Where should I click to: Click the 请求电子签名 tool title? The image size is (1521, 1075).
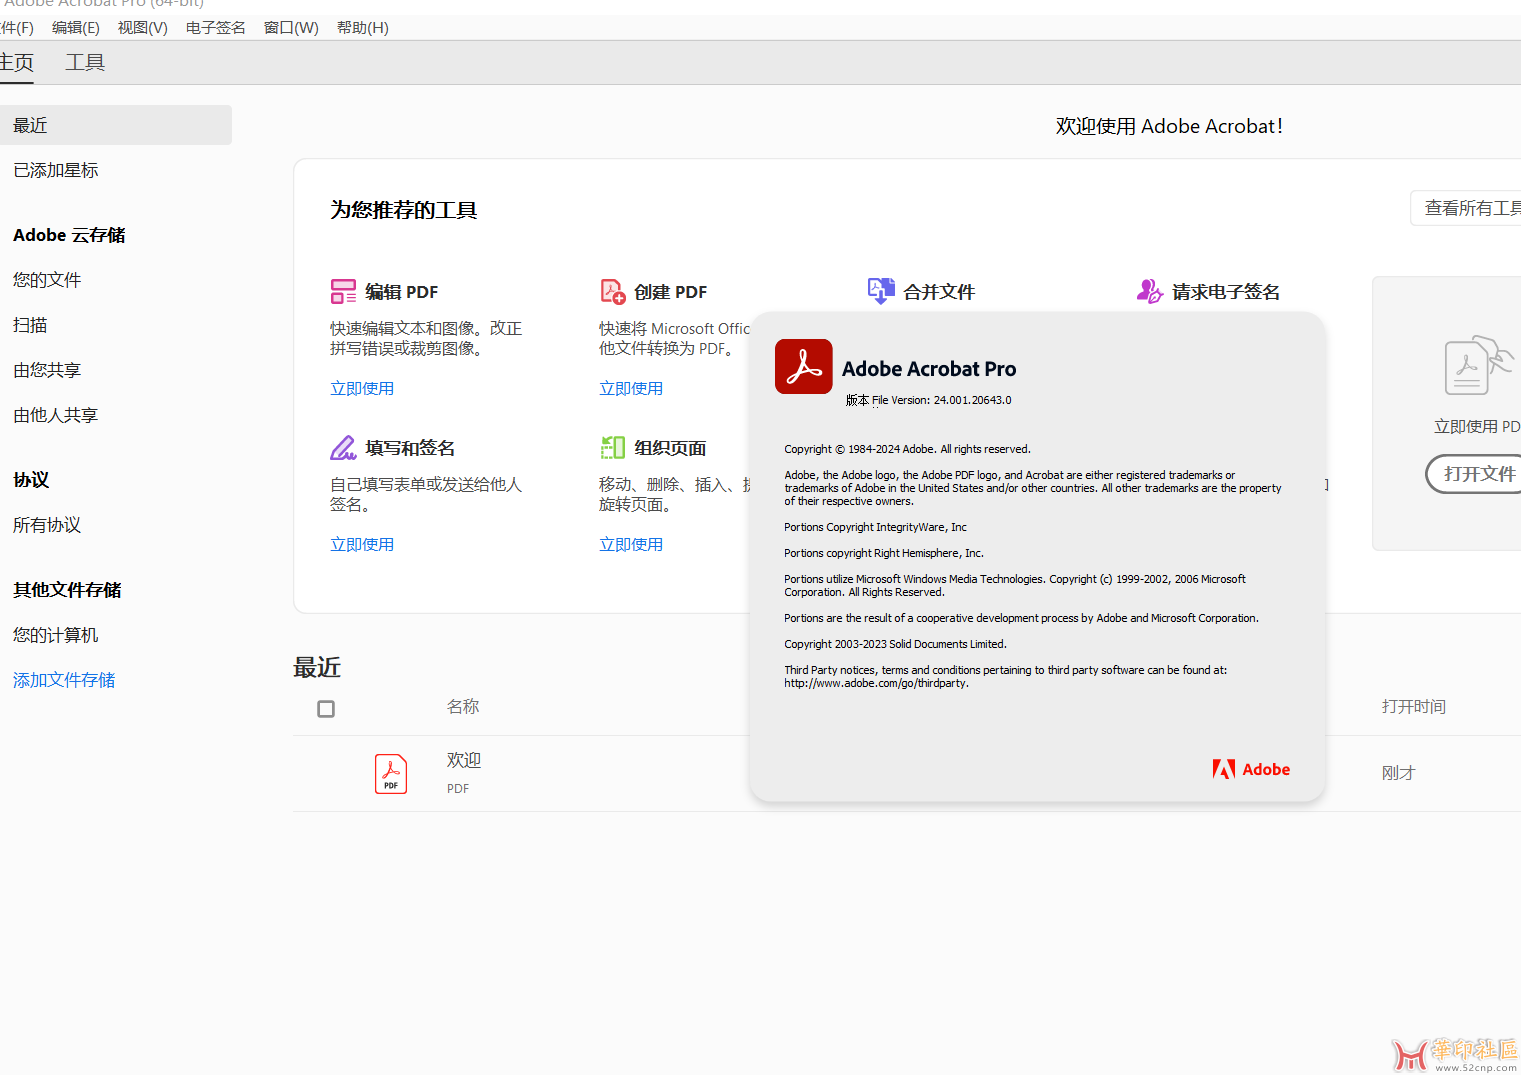[1226, 292]
